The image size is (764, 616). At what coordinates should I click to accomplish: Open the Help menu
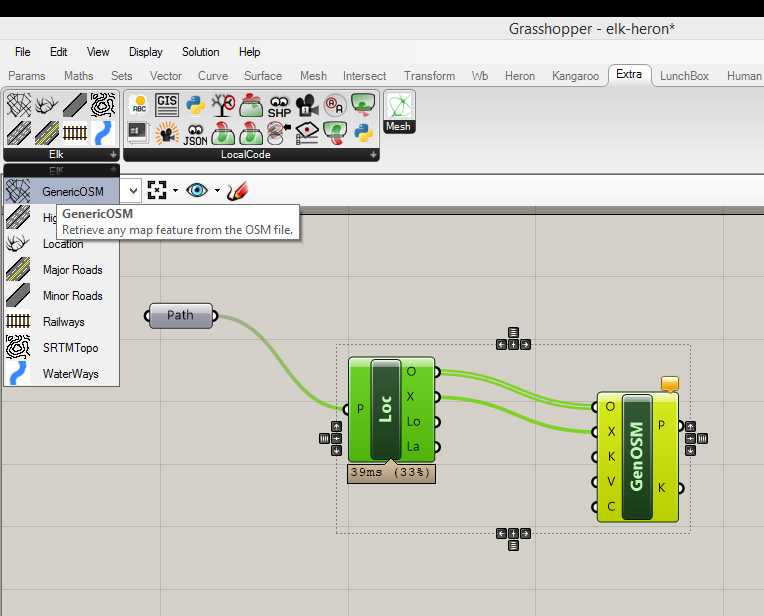(x=249, y=52)
